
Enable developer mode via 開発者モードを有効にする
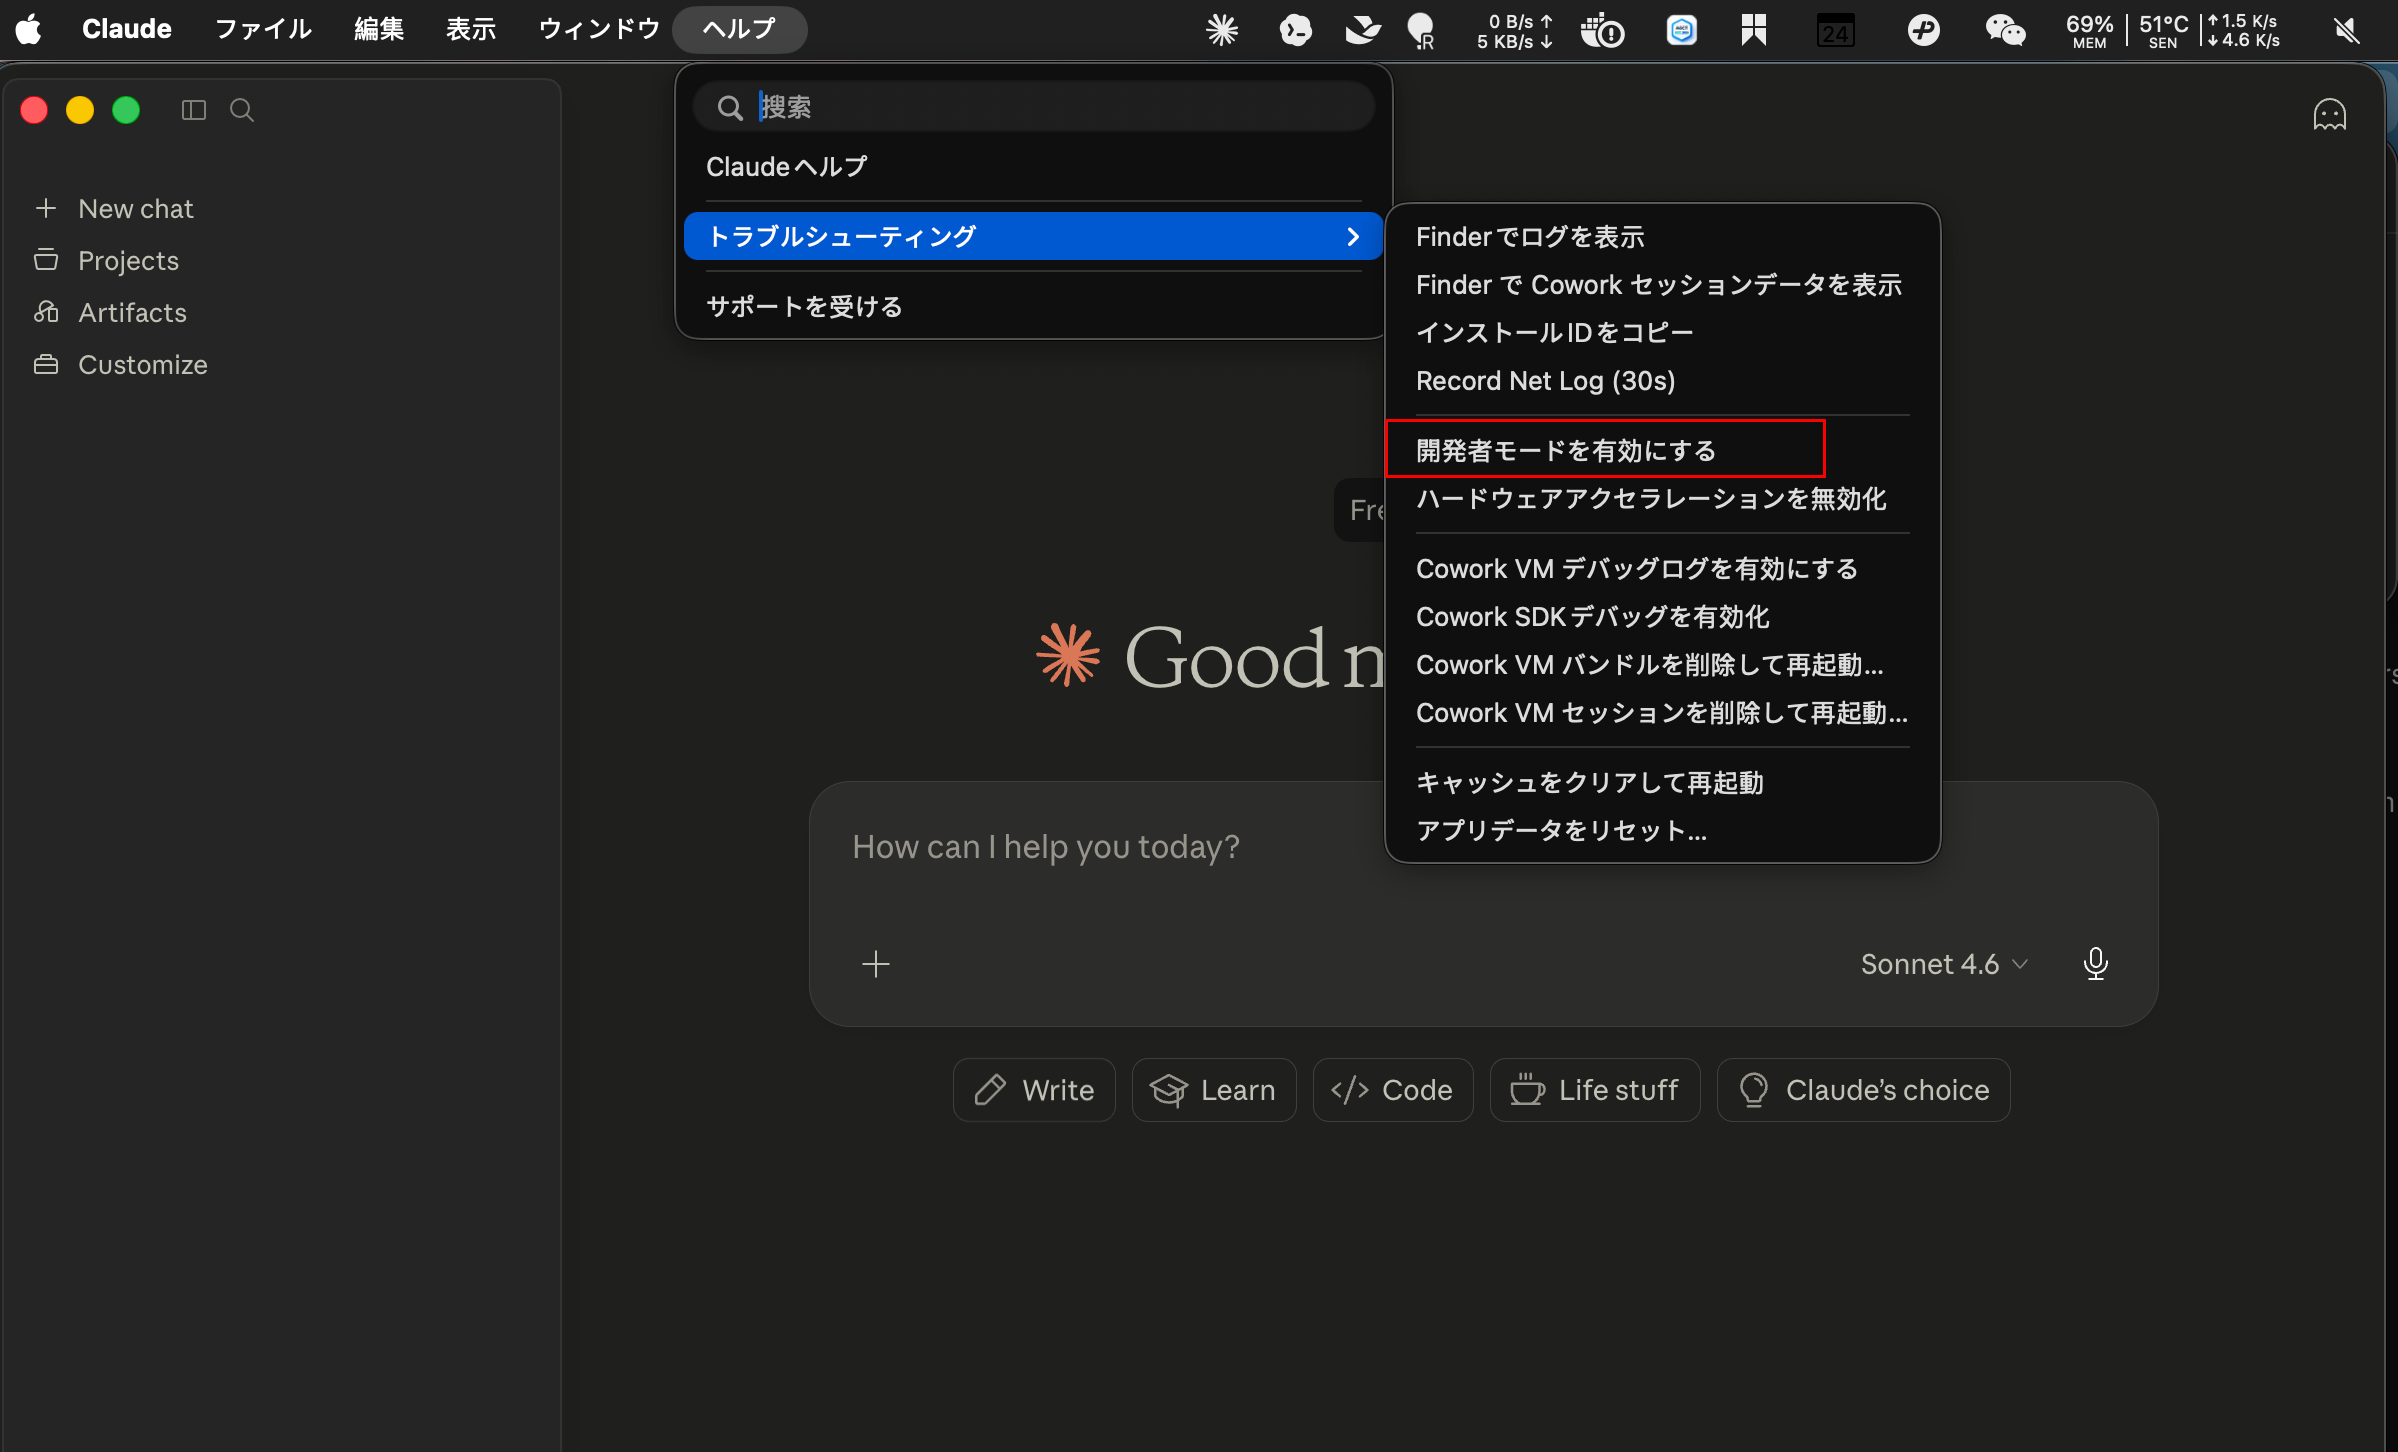(1662, 450)
